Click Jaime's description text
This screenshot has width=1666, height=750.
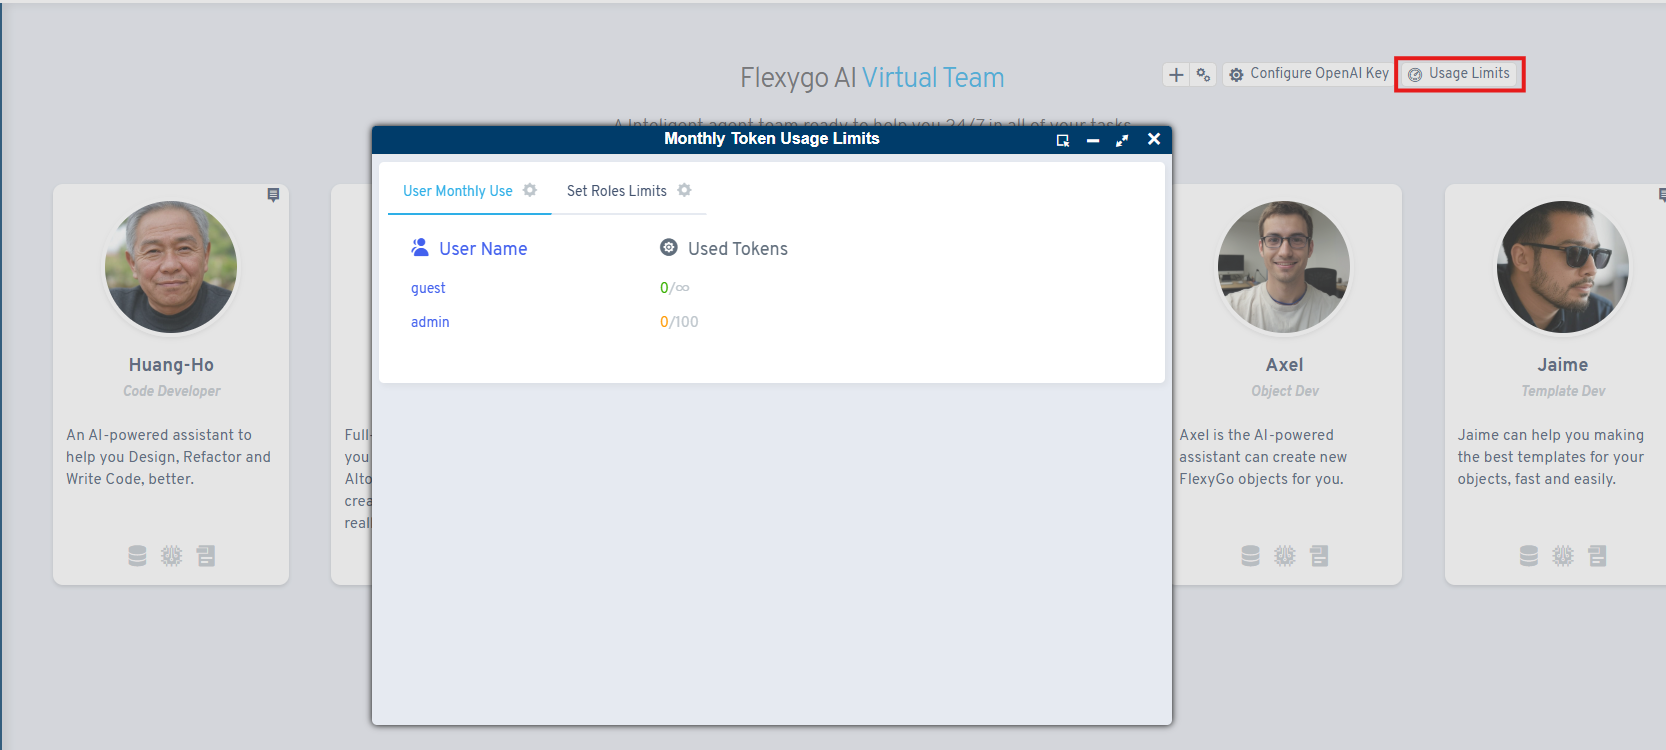tap(1551, 457)
